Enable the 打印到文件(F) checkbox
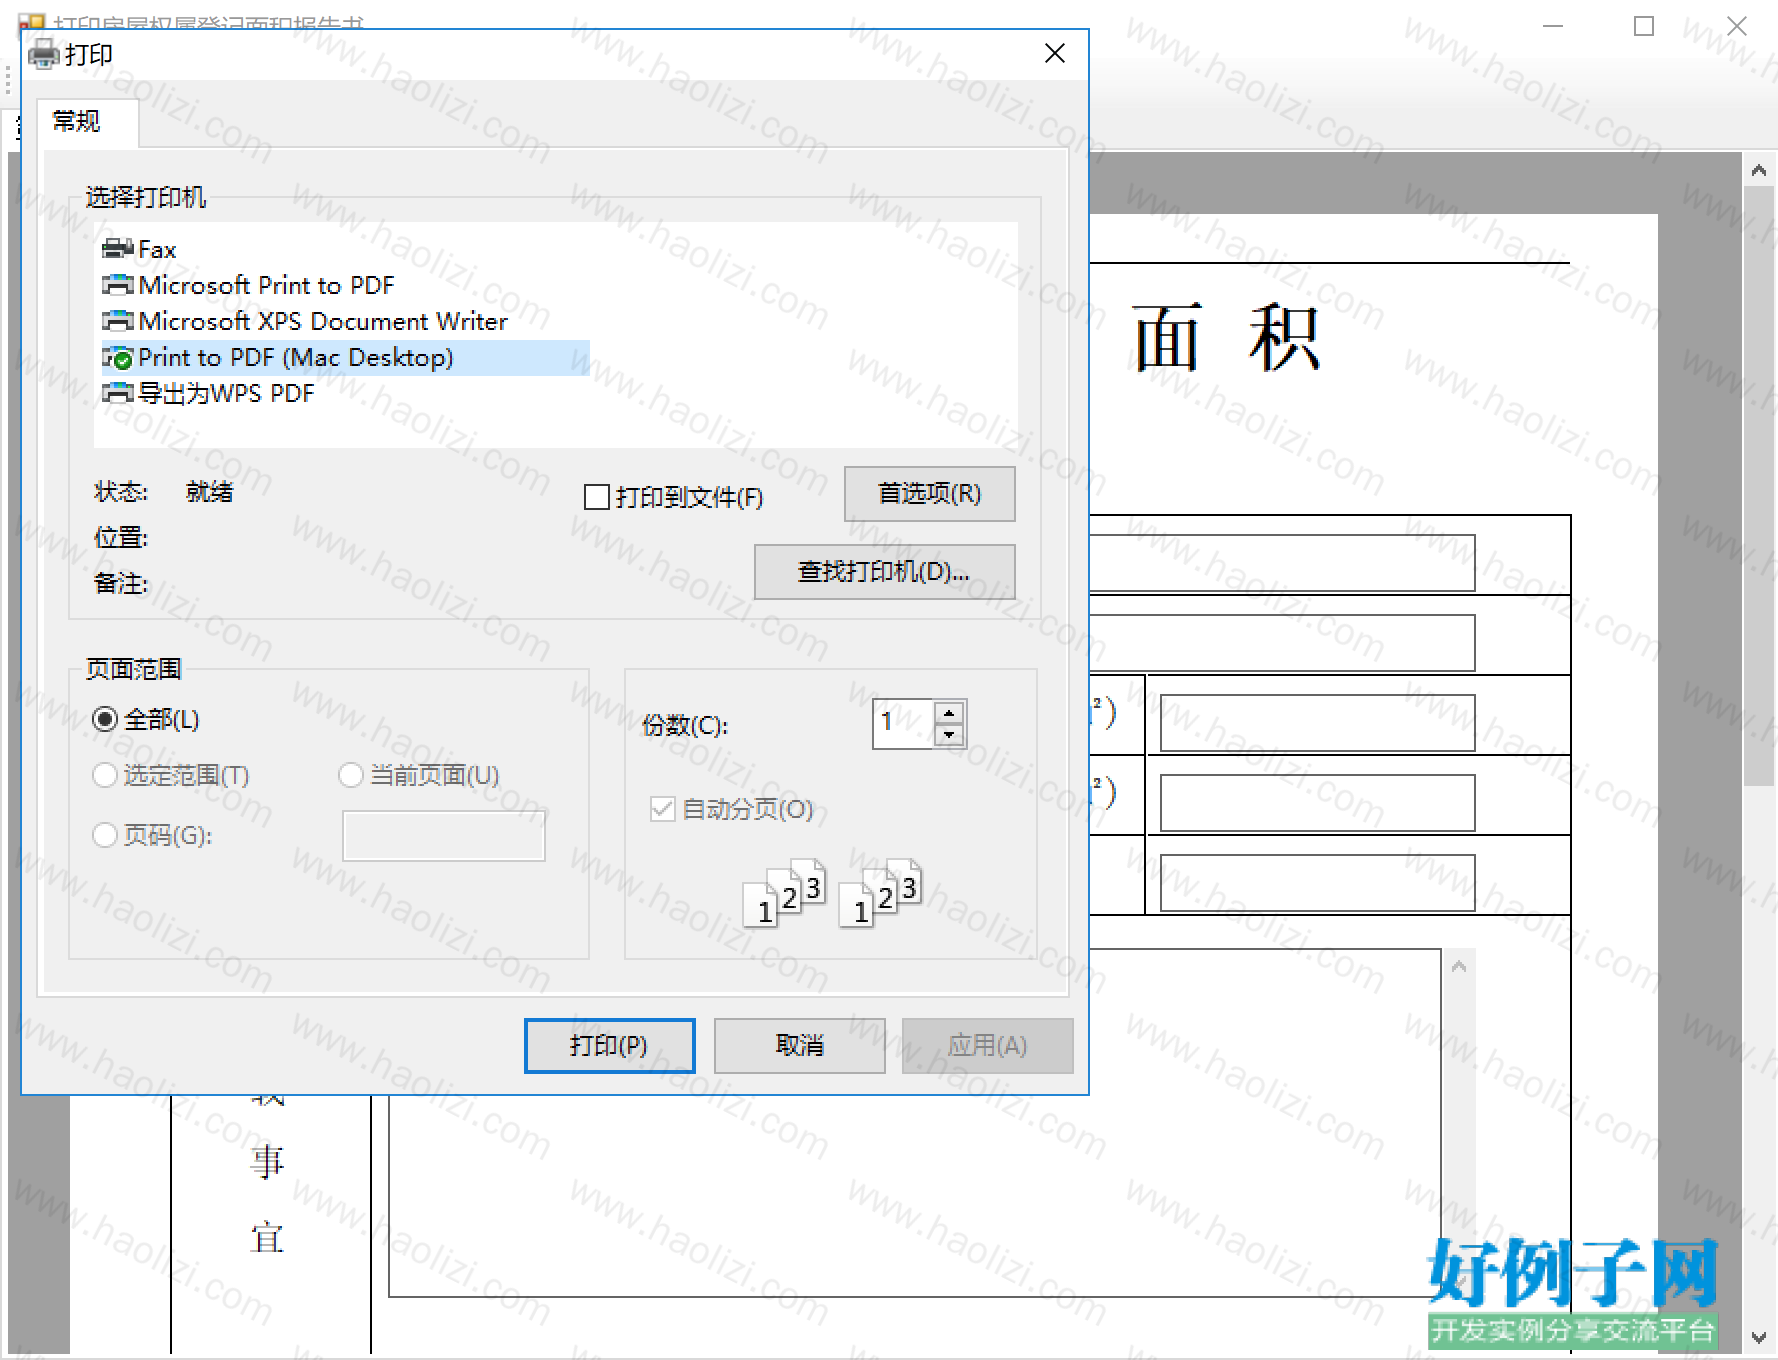This screenshot has height=1360, width=1778. tap(597, 497)
